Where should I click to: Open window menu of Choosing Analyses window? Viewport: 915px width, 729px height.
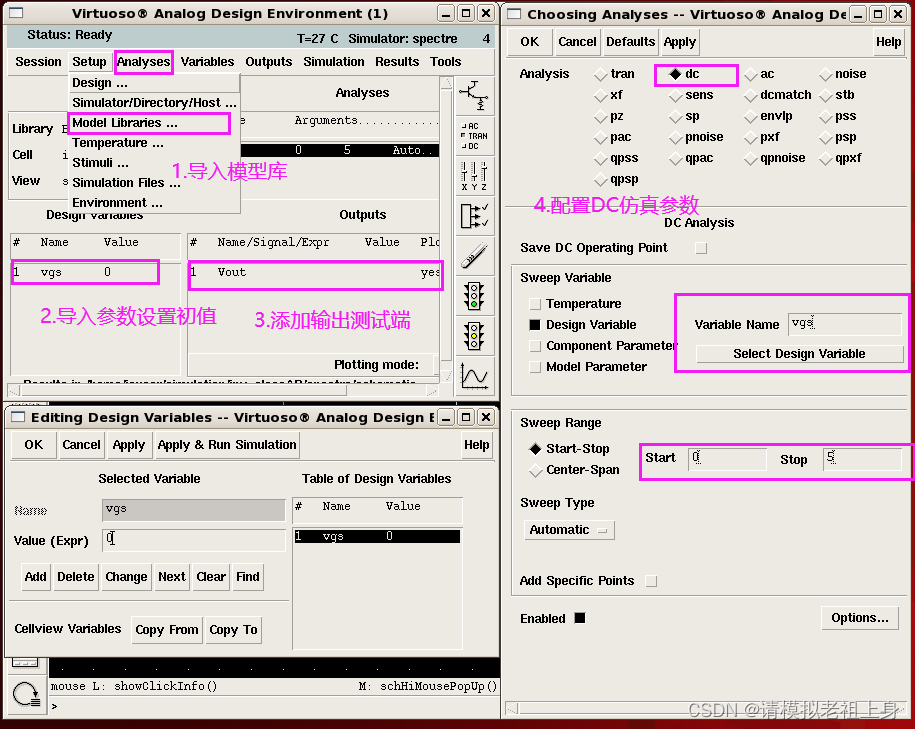(514, 13)
